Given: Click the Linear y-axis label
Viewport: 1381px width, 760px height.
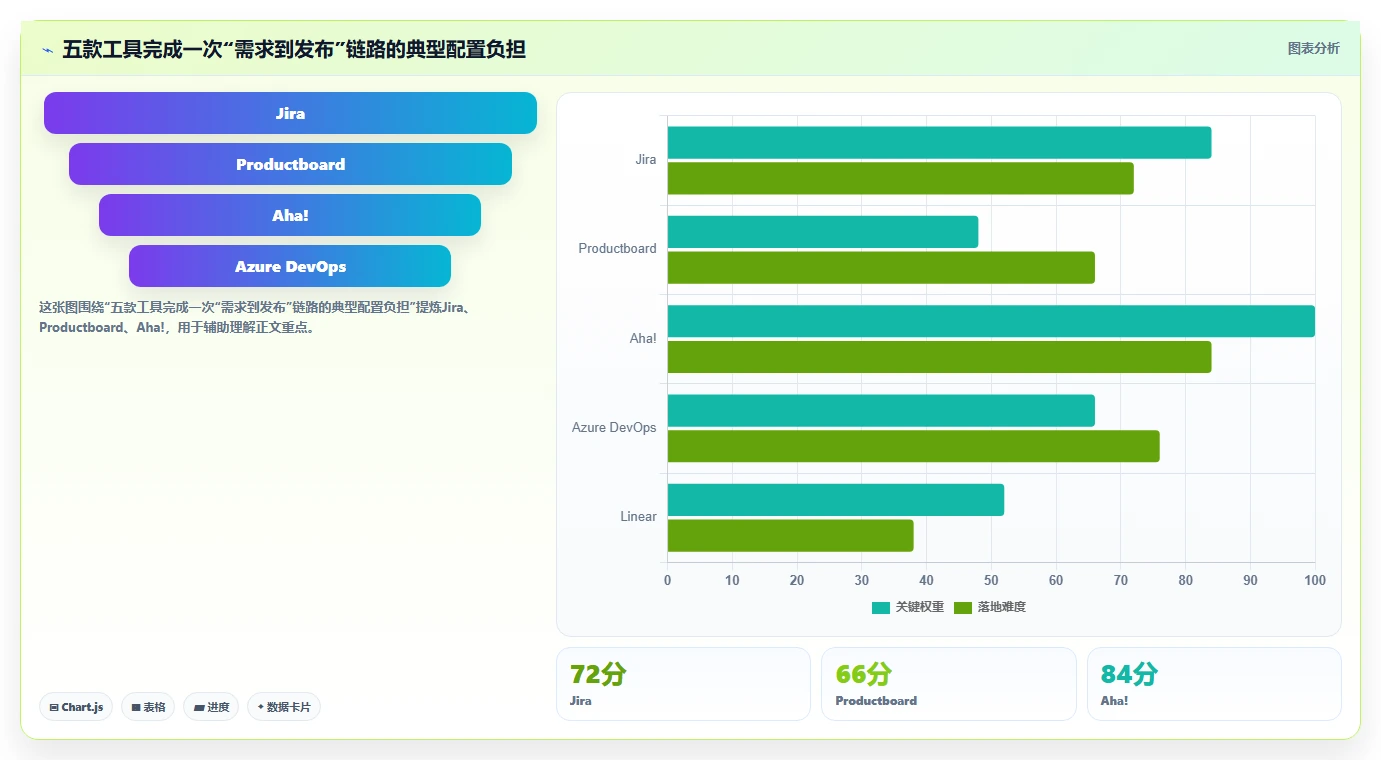Looking at the screenshot, I should pos(638,517).
